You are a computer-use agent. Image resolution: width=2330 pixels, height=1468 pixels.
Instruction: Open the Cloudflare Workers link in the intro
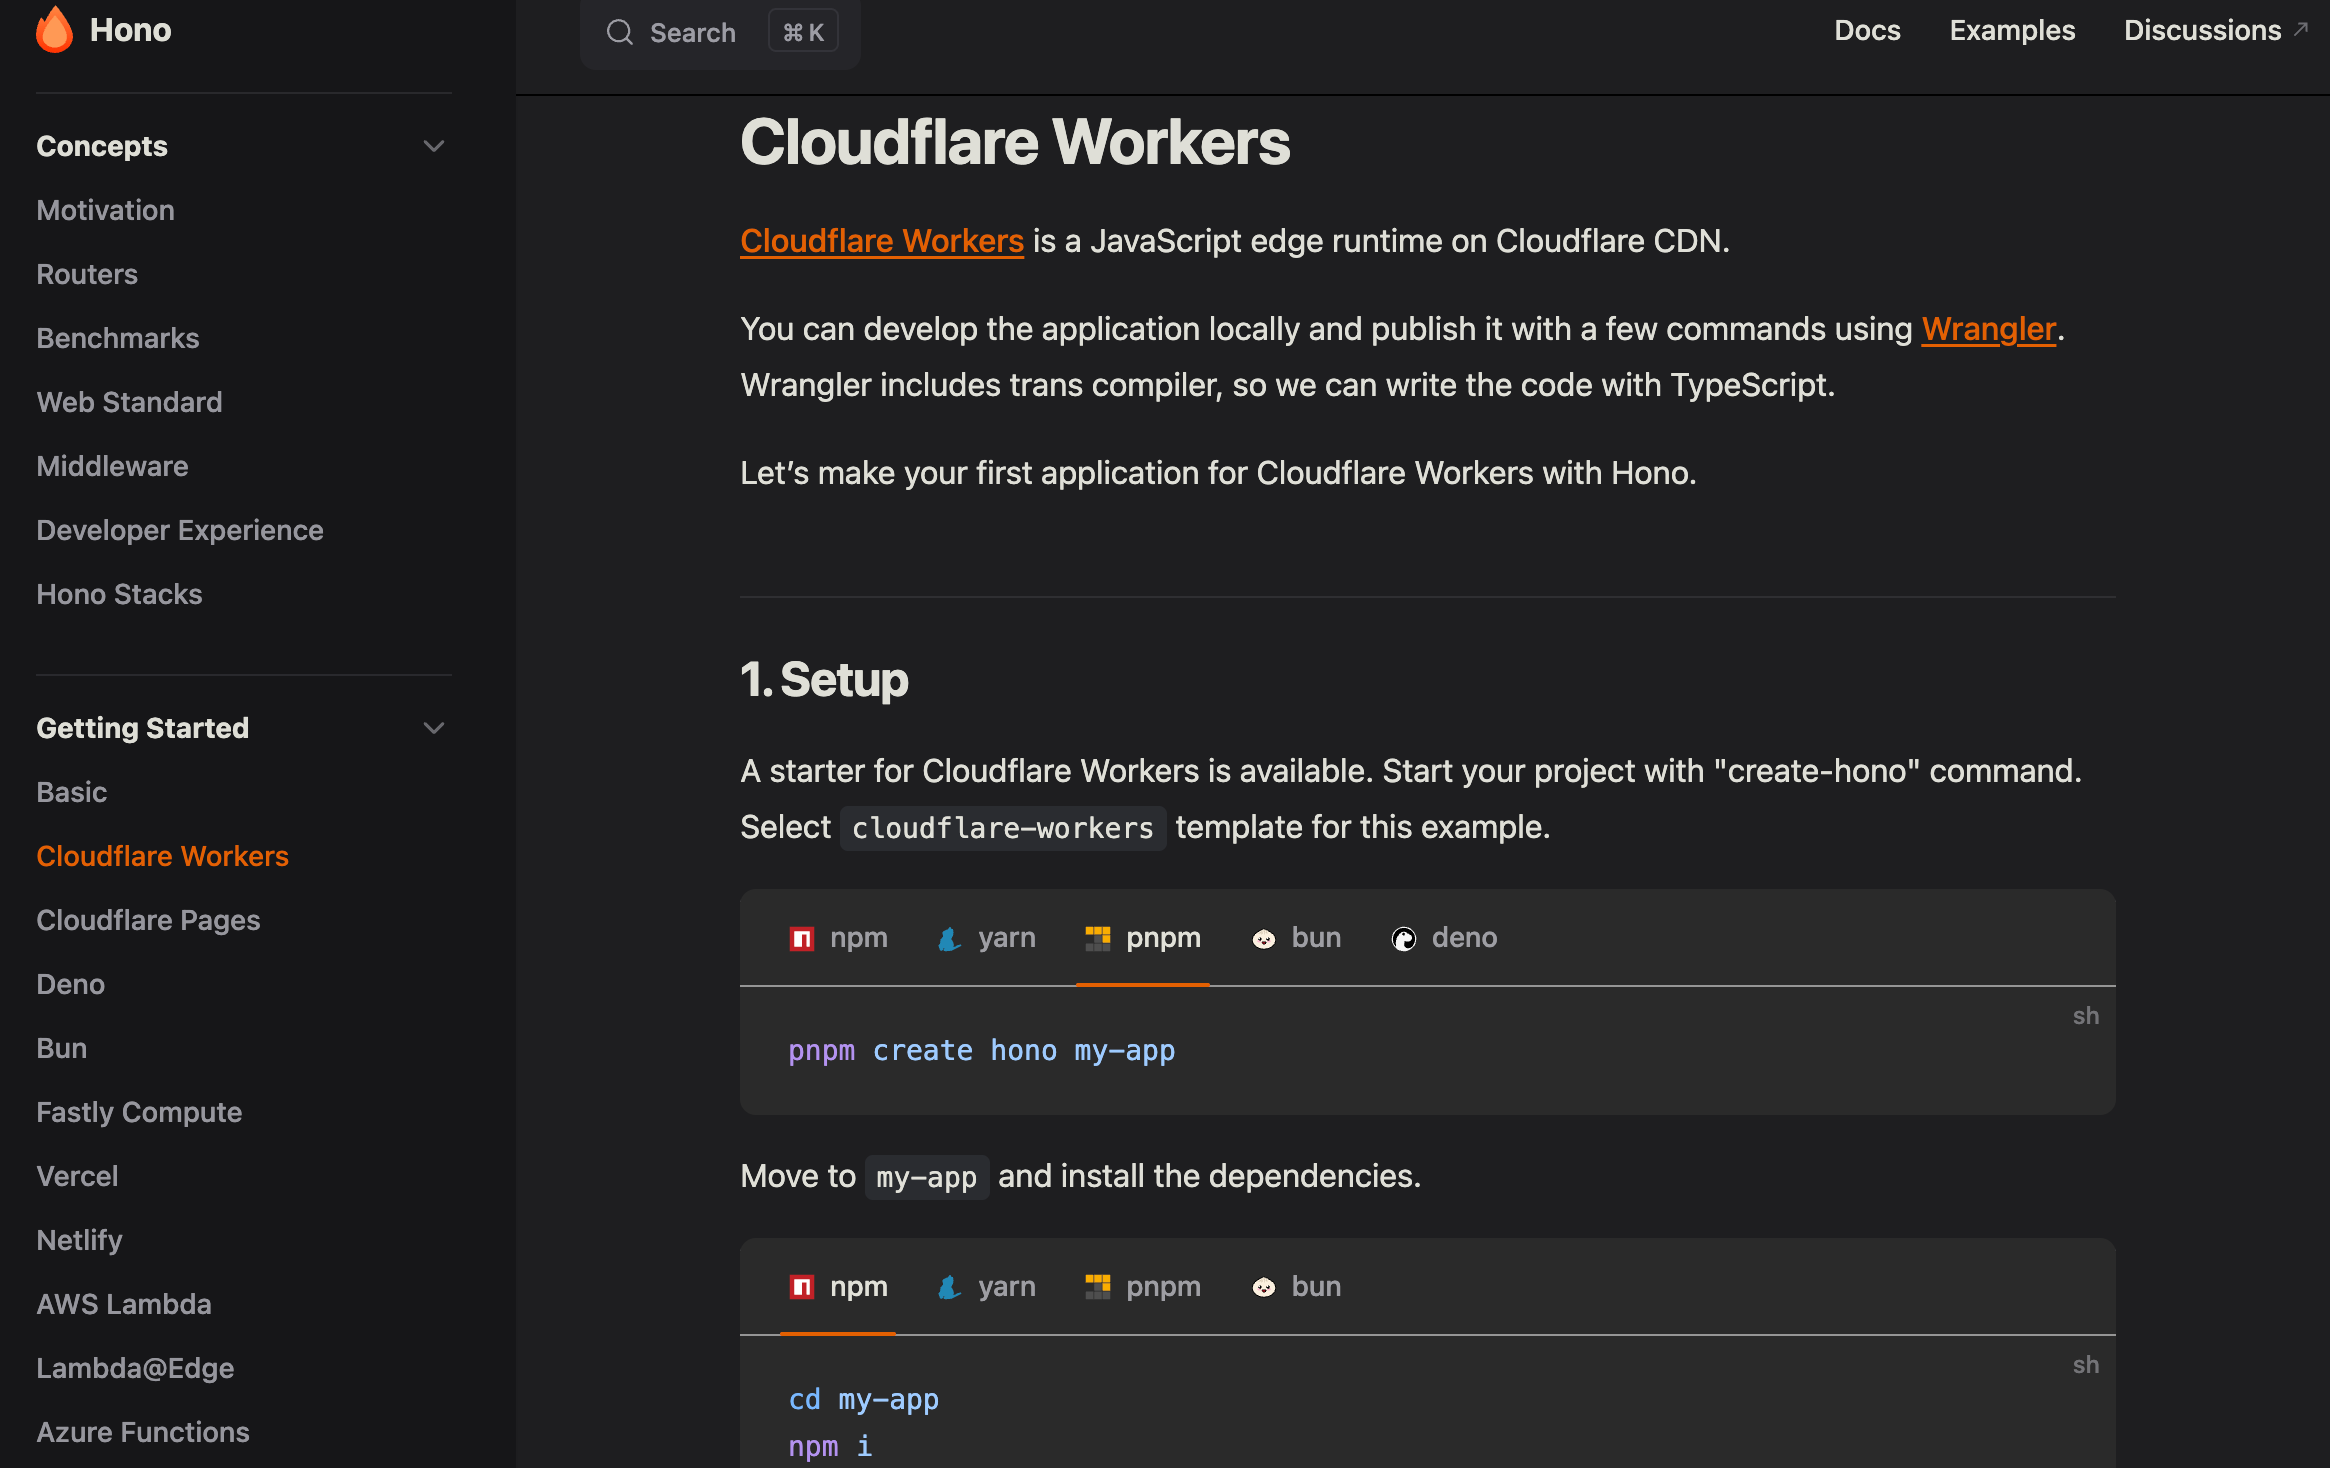881,240
